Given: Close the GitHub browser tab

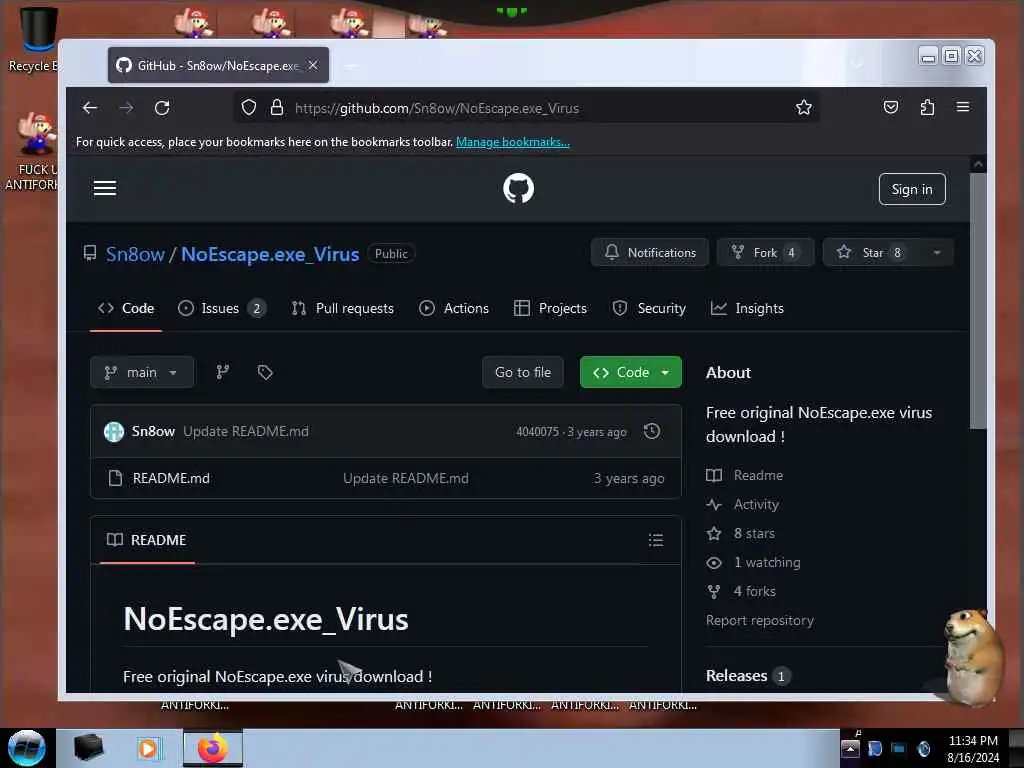Looking at the screenshot, I should click(313, 65).
